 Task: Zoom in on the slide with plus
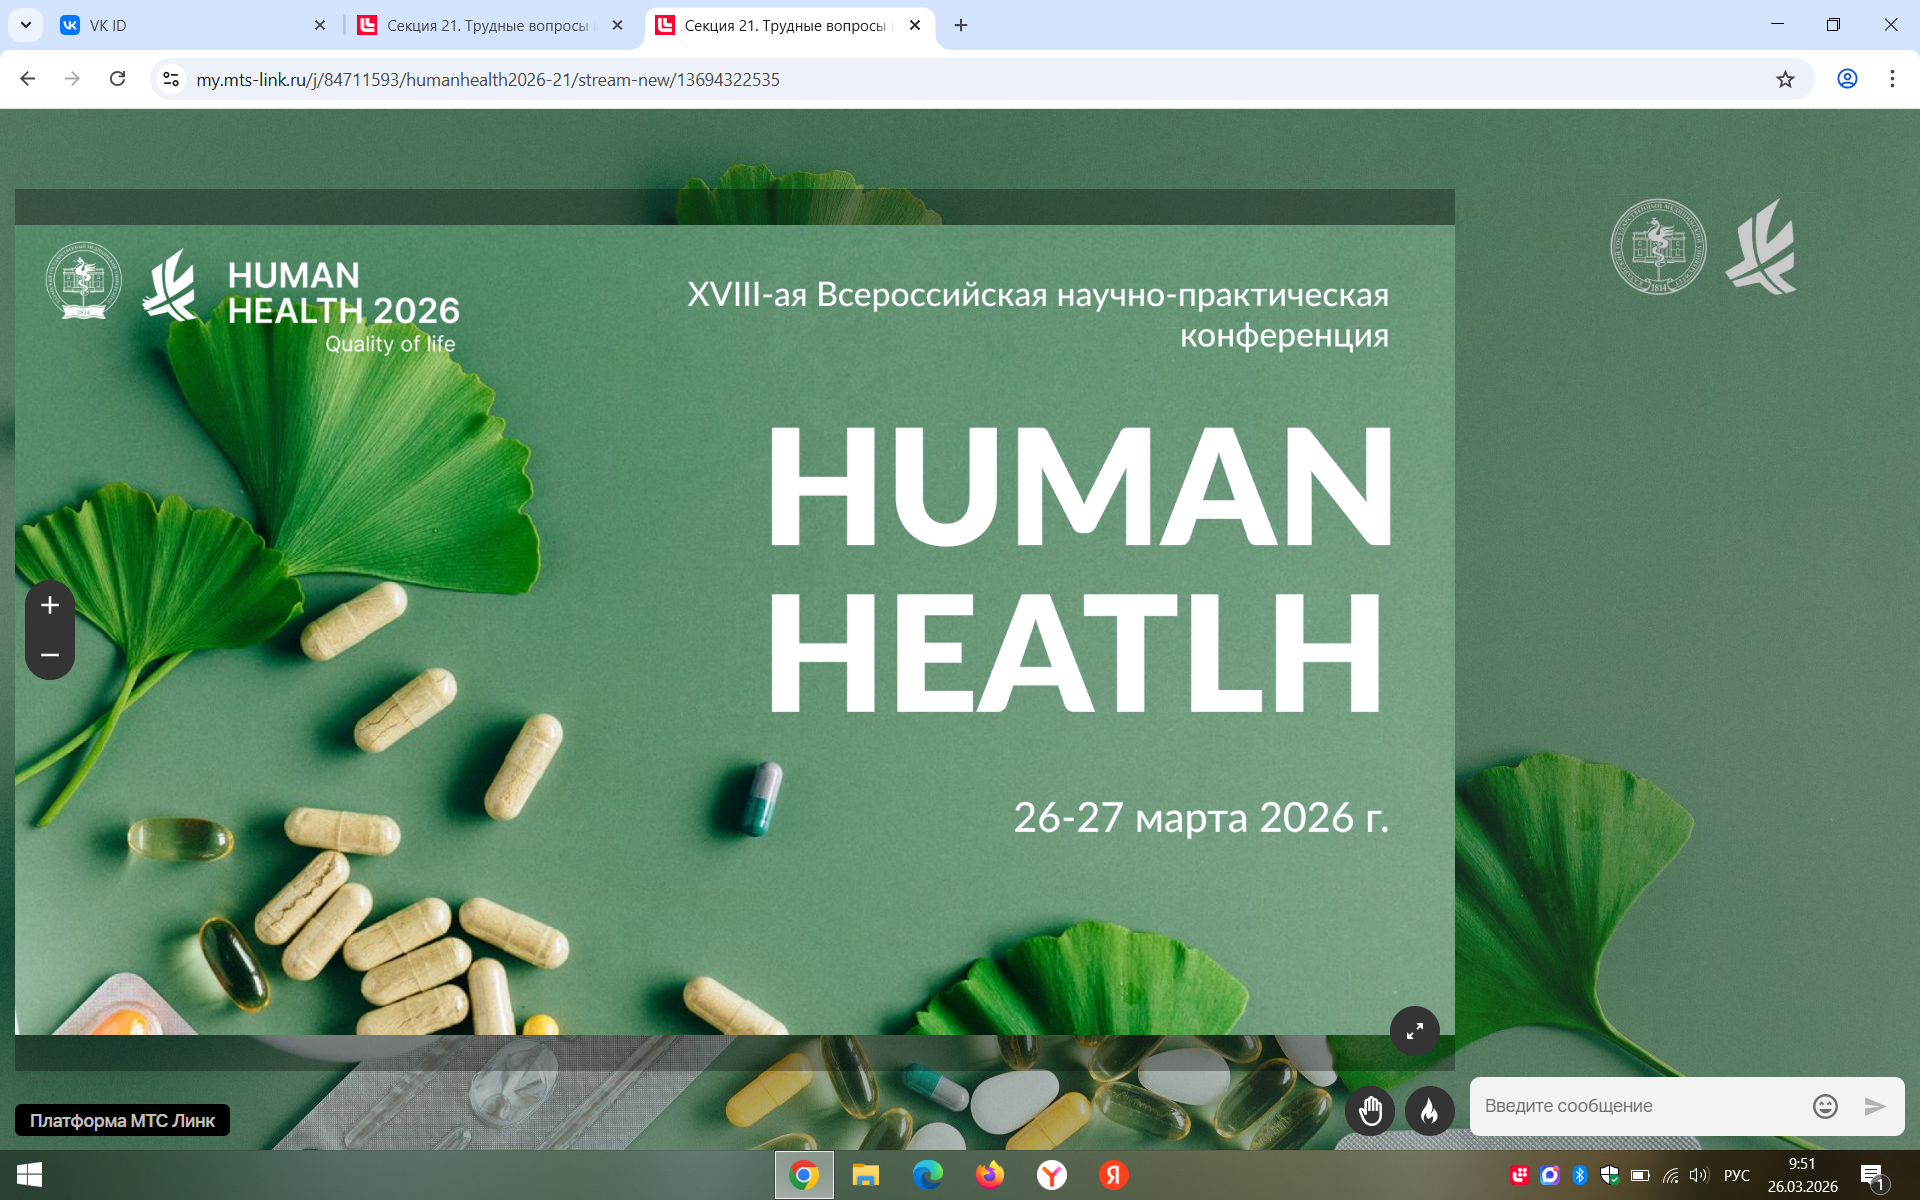tap(50, 605)
